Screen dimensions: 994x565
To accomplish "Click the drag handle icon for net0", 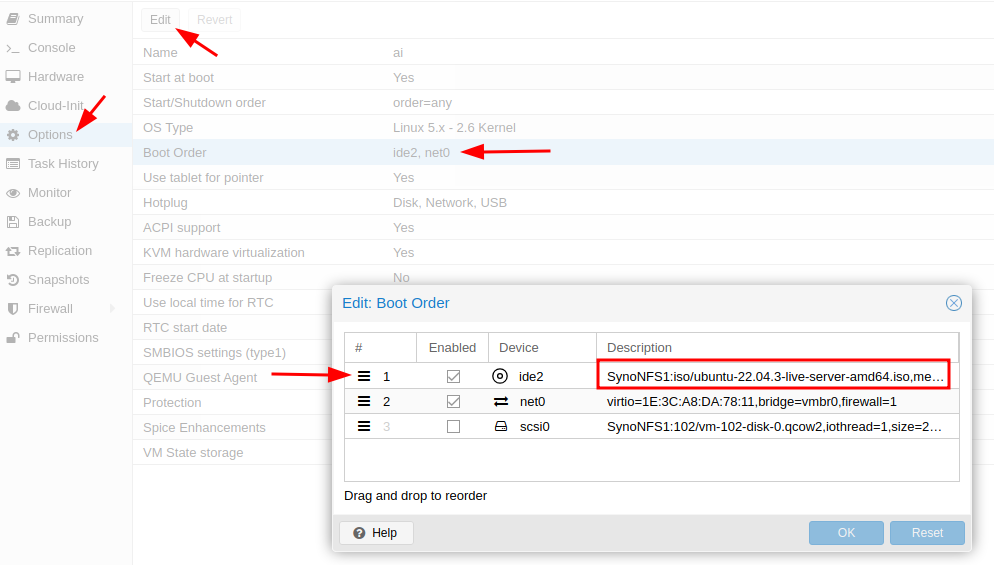I will pyautogui.click(x=364, y=401).
